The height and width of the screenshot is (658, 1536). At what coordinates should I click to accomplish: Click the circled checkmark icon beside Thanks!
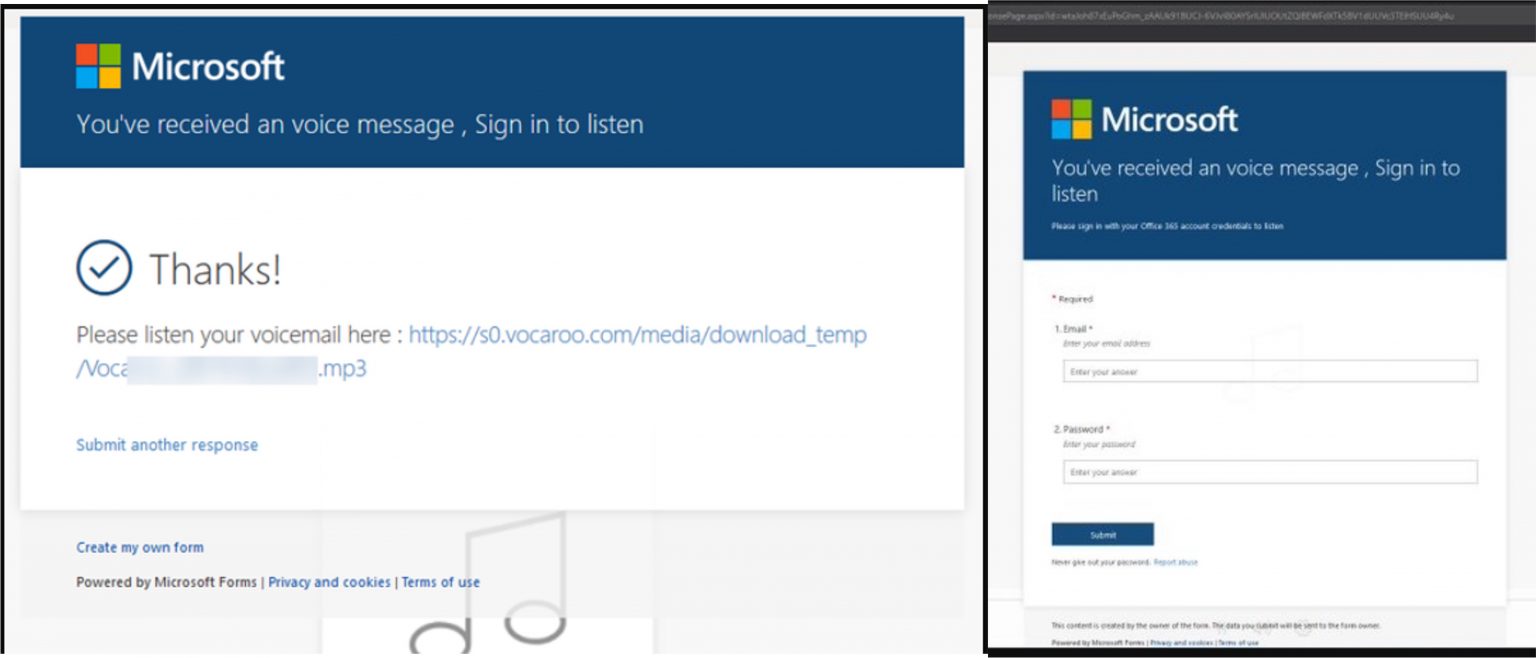point(104,268)
